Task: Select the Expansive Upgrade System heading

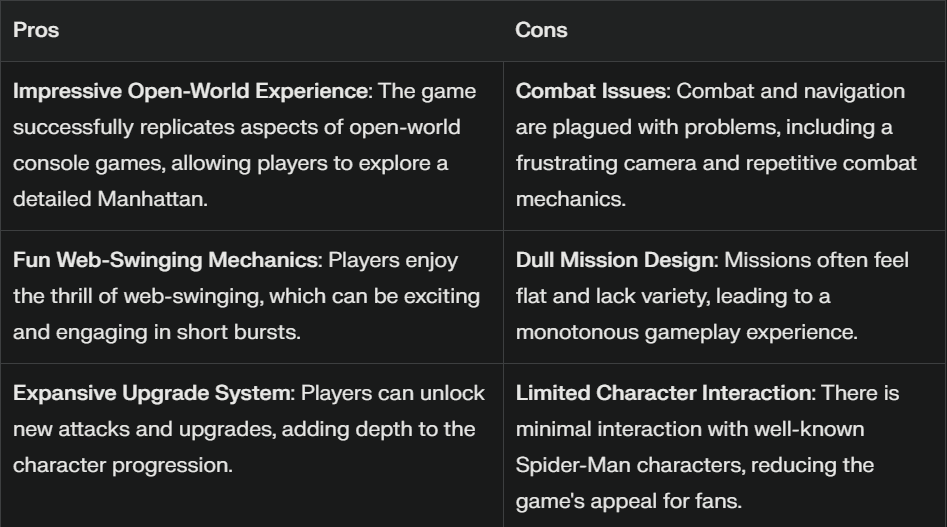Action: pyautogui.click(x=152, y=393)
